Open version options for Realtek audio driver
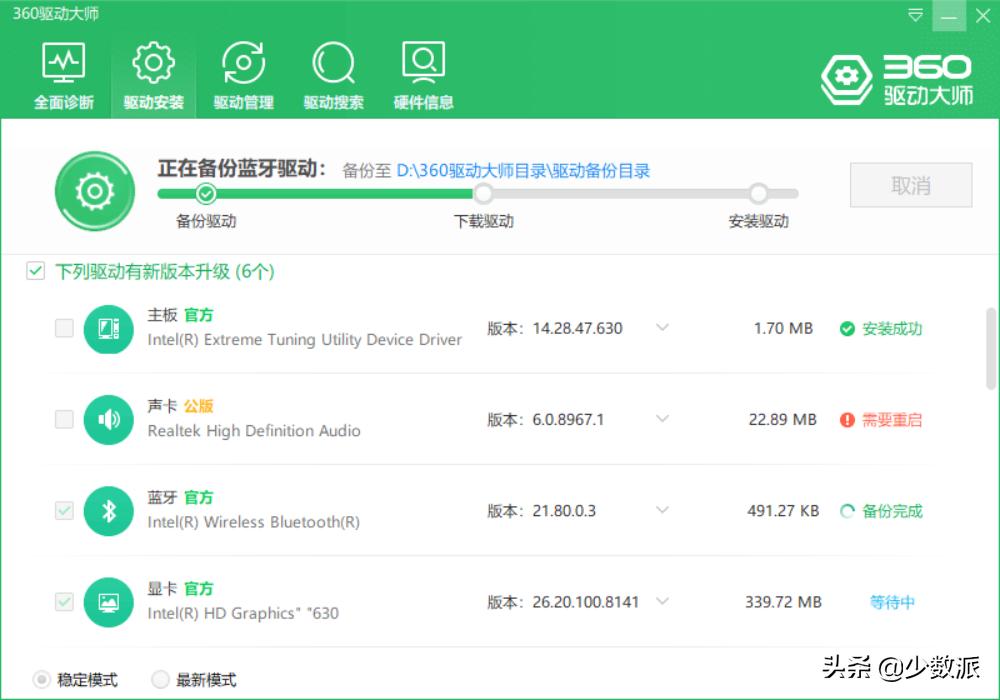Viewport: 1000px width, 700px height. tap(662, 420)
